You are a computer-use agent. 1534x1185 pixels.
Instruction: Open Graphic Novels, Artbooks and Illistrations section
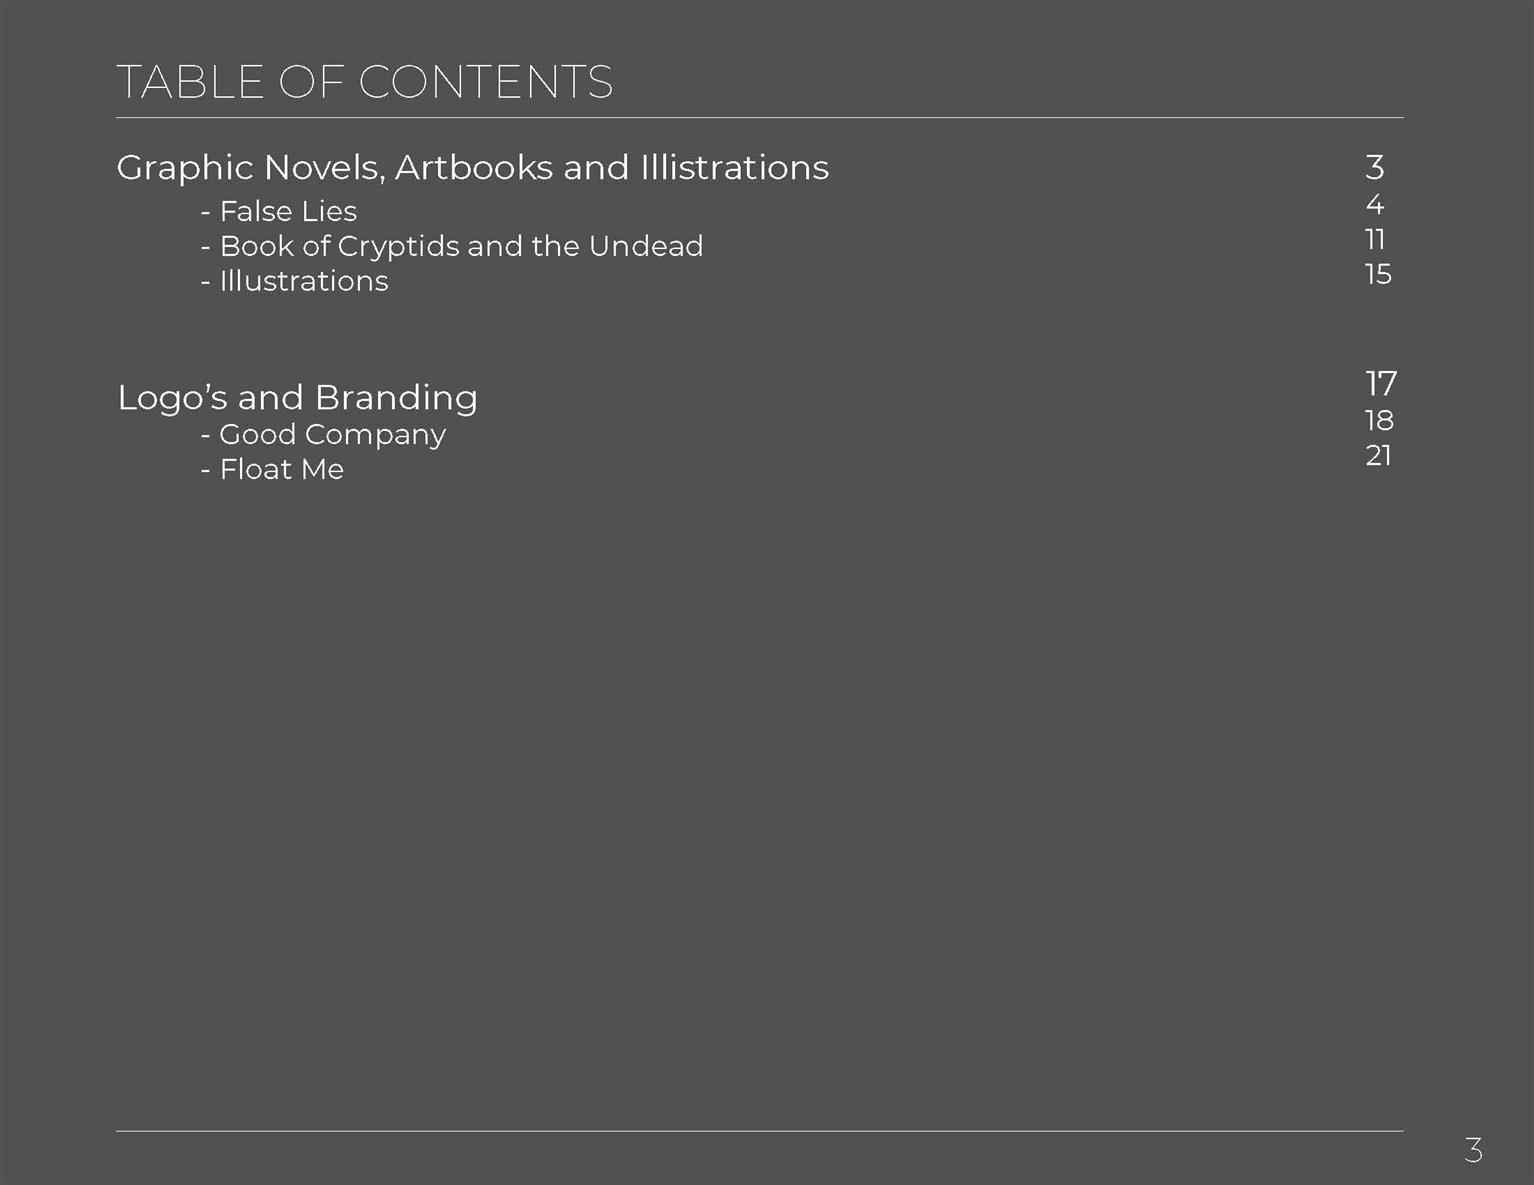point(473,168)
